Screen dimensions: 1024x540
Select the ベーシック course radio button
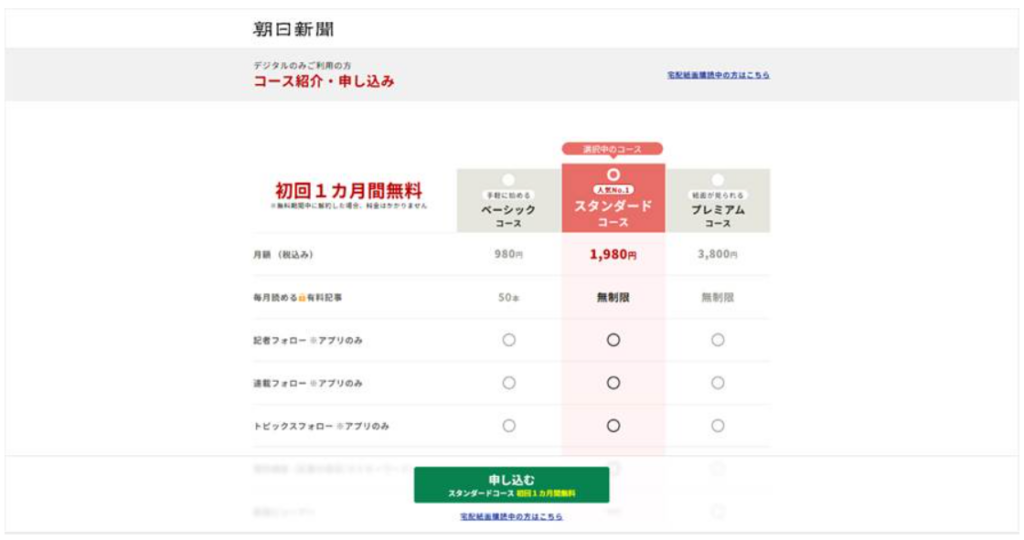click(x=509, y=180)
